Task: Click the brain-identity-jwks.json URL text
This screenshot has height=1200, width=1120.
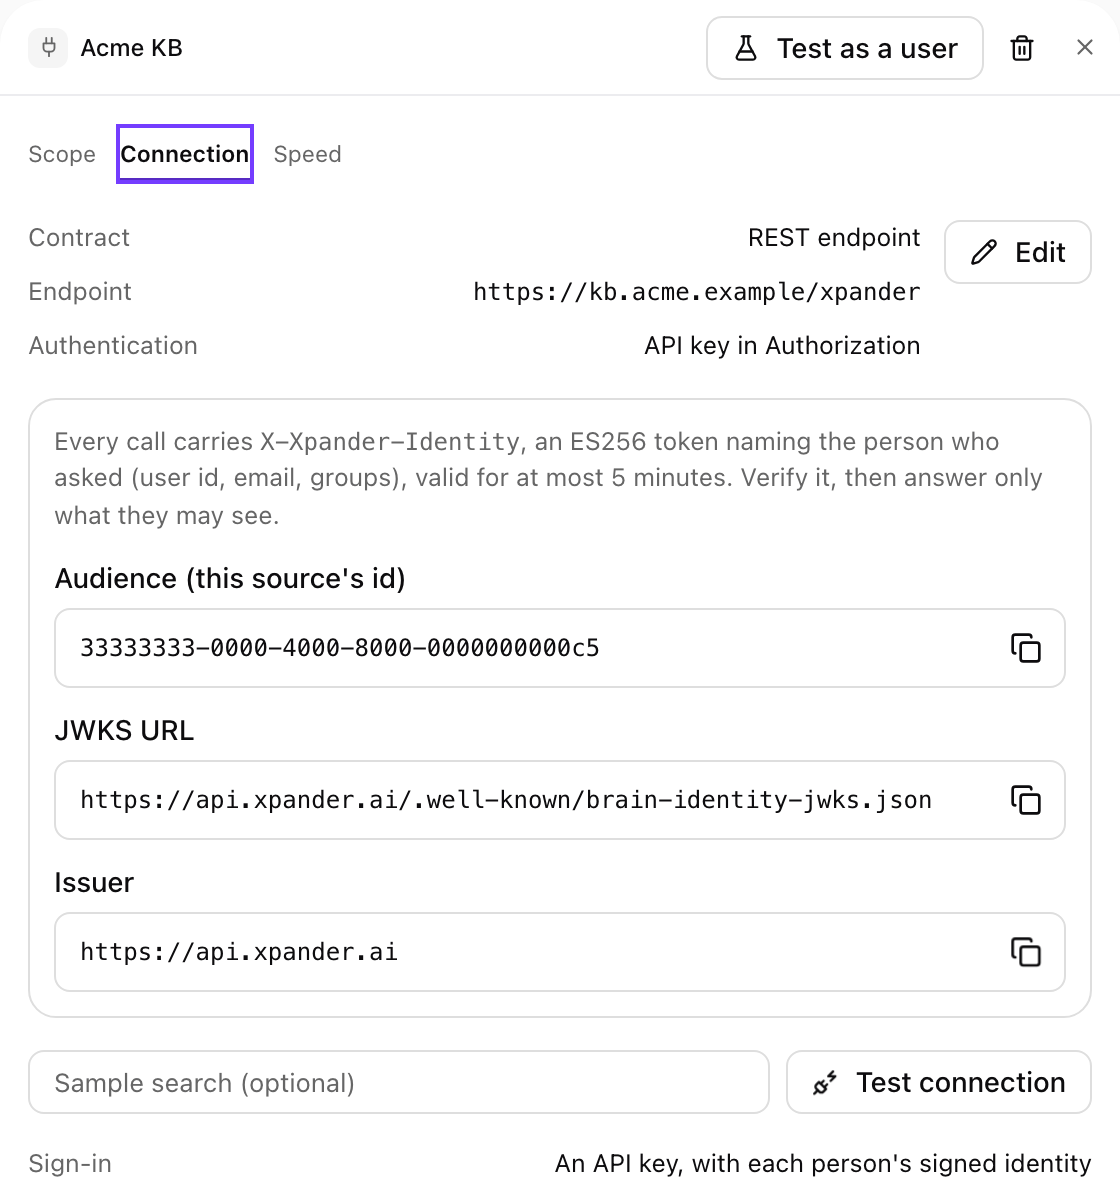Action: pyautogui.click(x=506, y=800)
